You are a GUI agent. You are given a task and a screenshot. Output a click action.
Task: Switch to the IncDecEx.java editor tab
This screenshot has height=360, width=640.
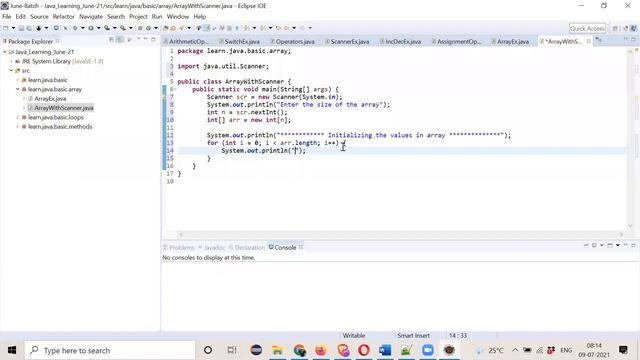[403, 41]
